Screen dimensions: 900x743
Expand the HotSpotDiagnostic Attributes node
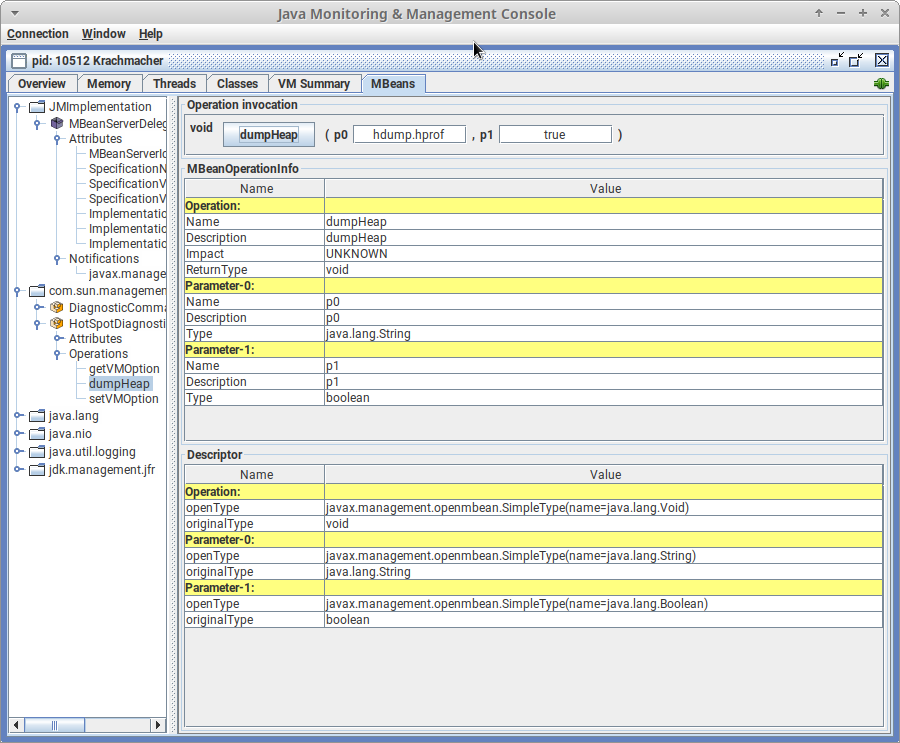(57, 339)
